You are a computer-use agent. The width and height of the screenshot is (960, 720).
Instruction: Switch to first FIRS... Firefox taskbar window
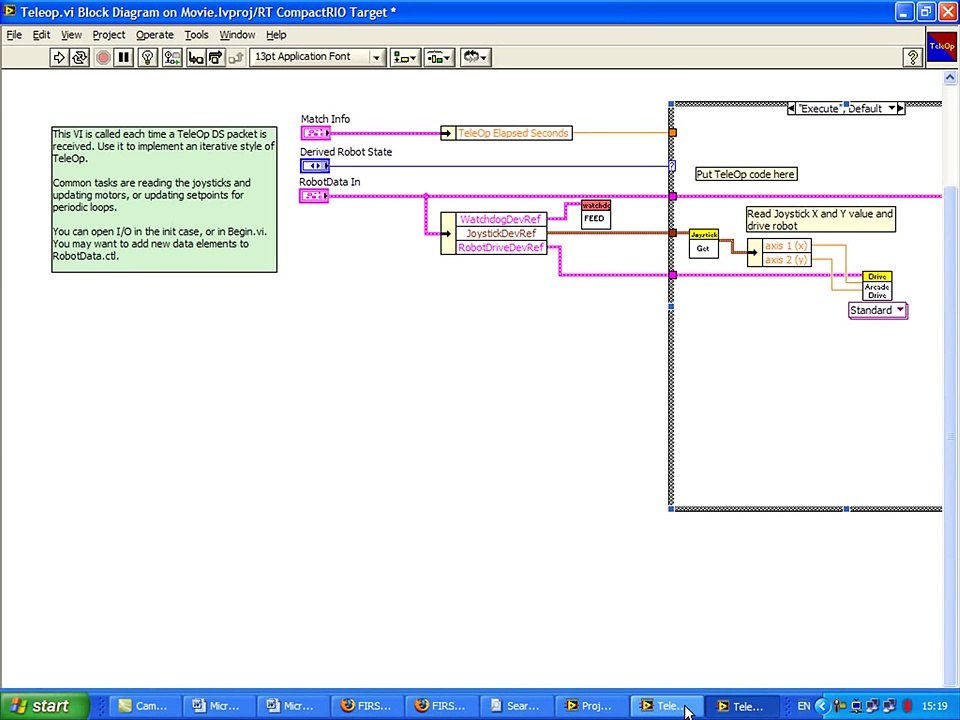tap(367, 706)
